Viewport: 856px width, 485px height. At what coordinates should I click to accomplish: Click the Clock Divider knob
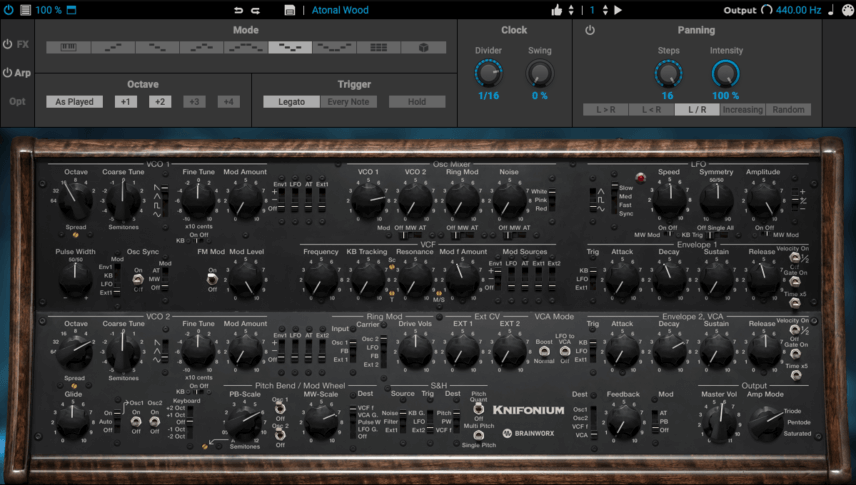pos(488,73)
